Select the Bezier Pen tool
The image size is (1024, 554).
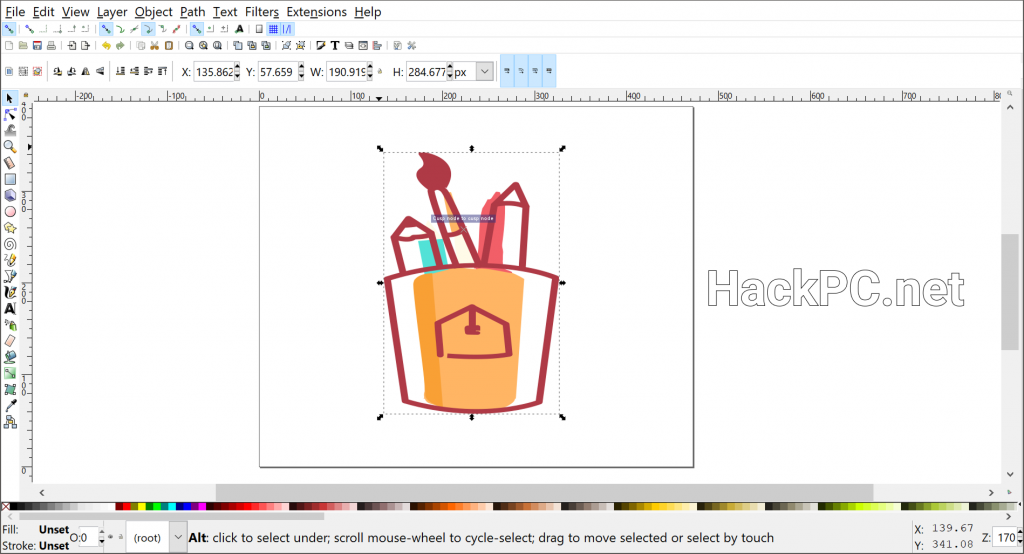point(10,276)
